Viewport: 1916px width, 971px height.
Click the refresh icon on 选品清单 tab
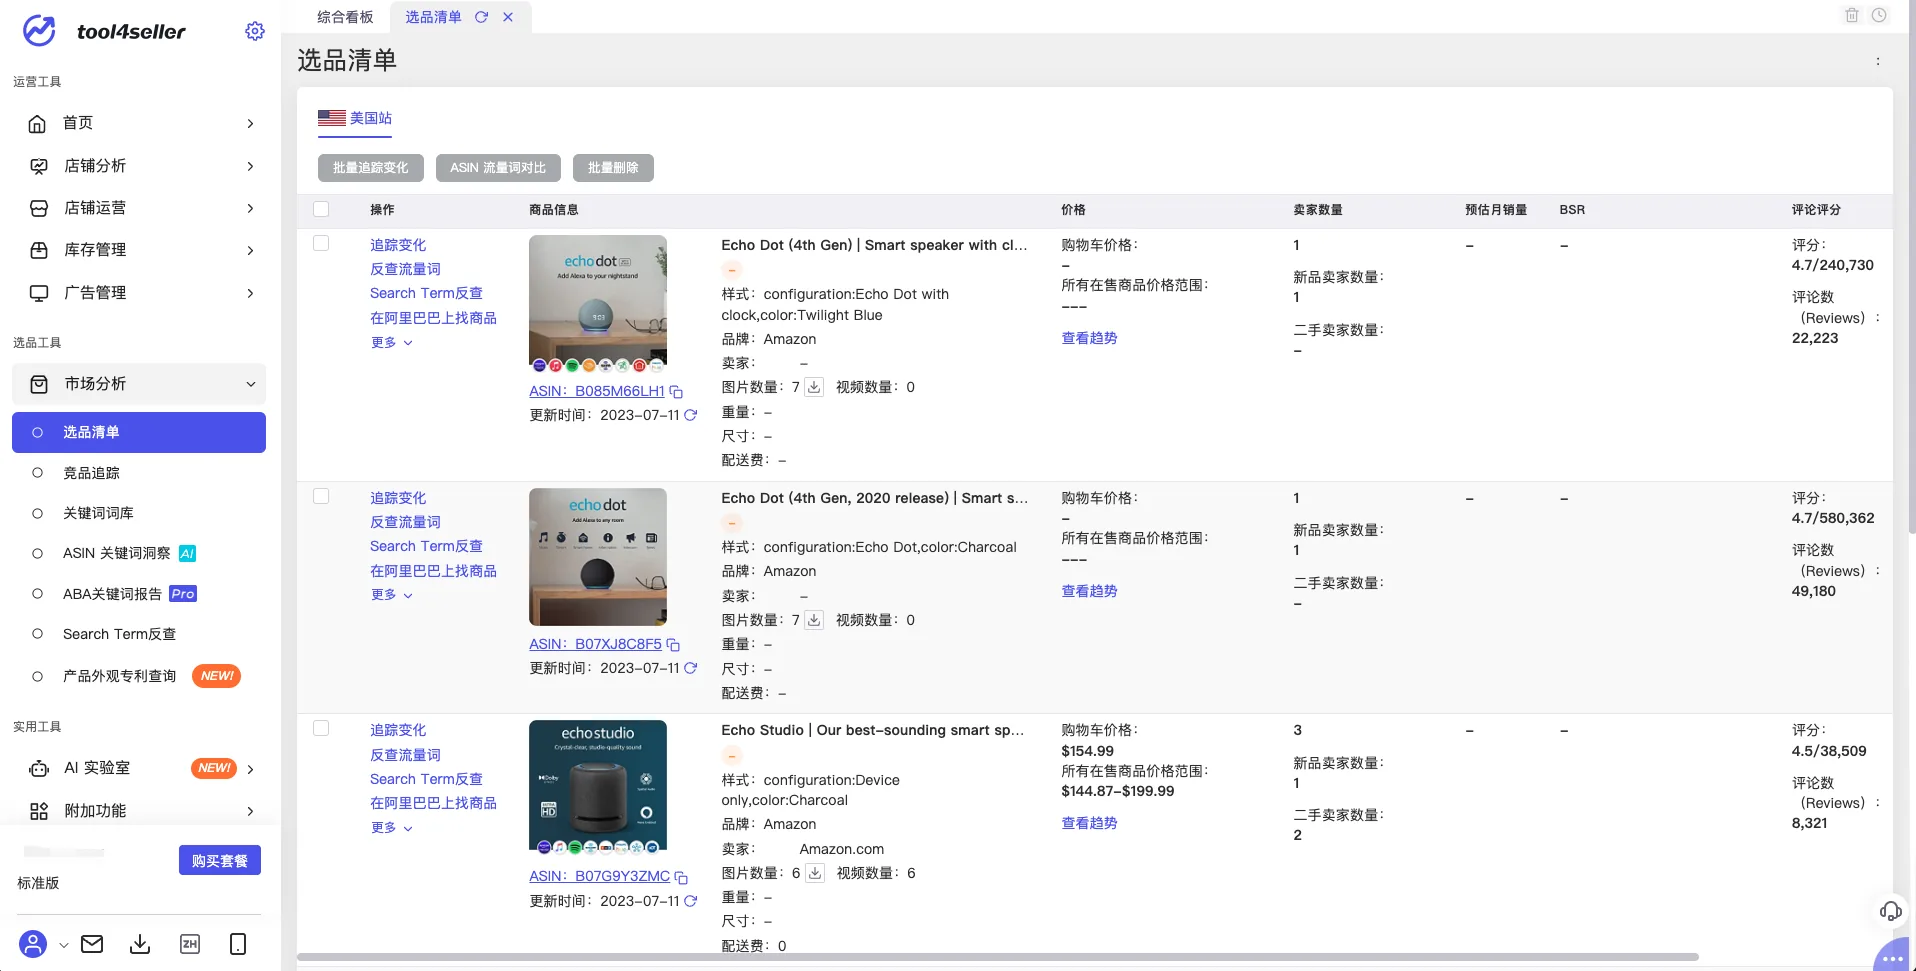(x=481, y=17)
